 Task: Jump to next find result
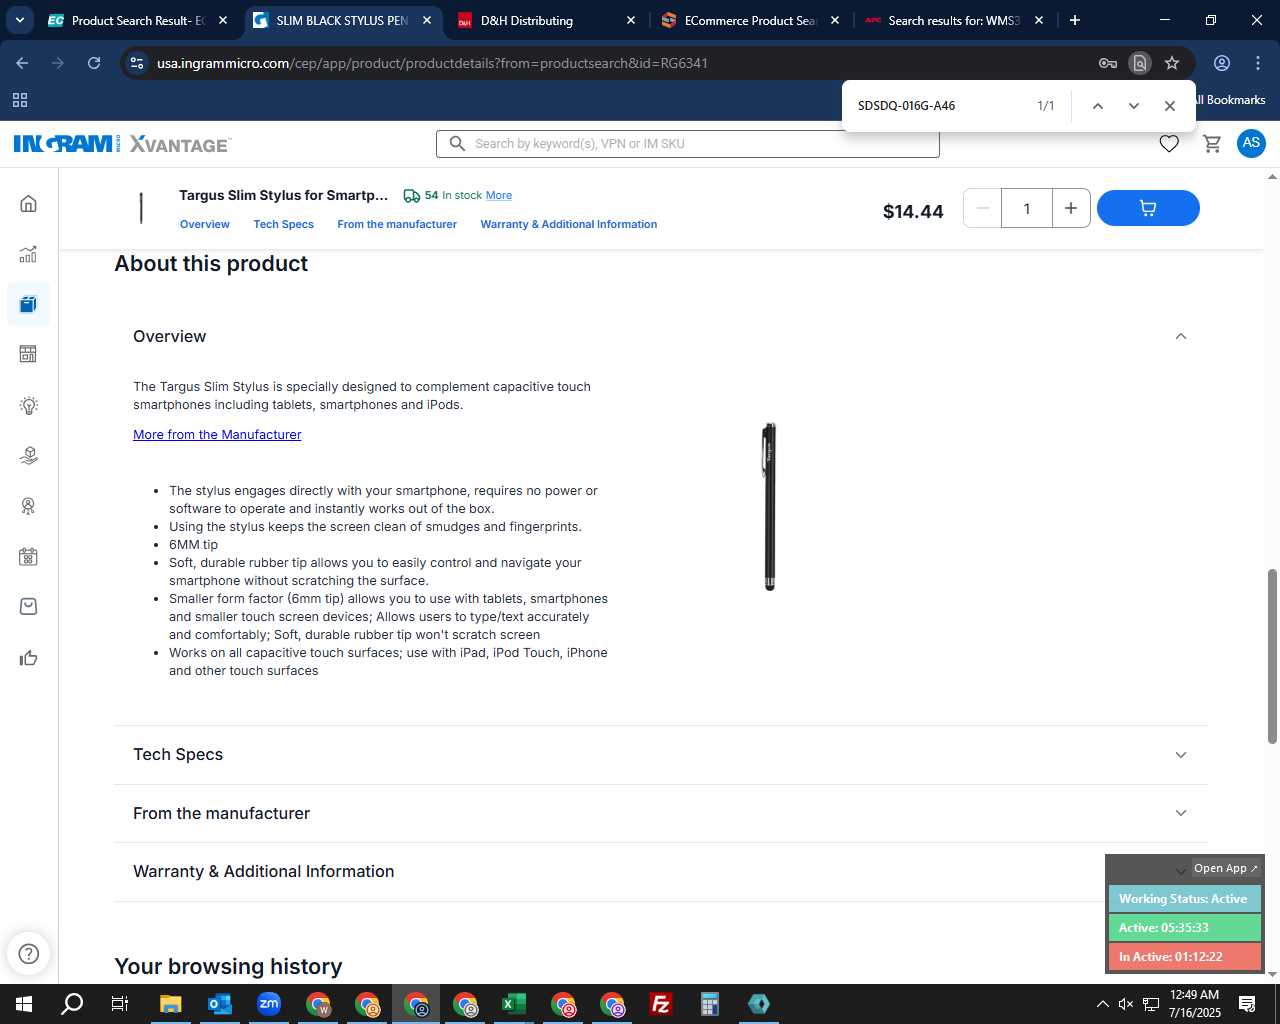point(1133,106)
